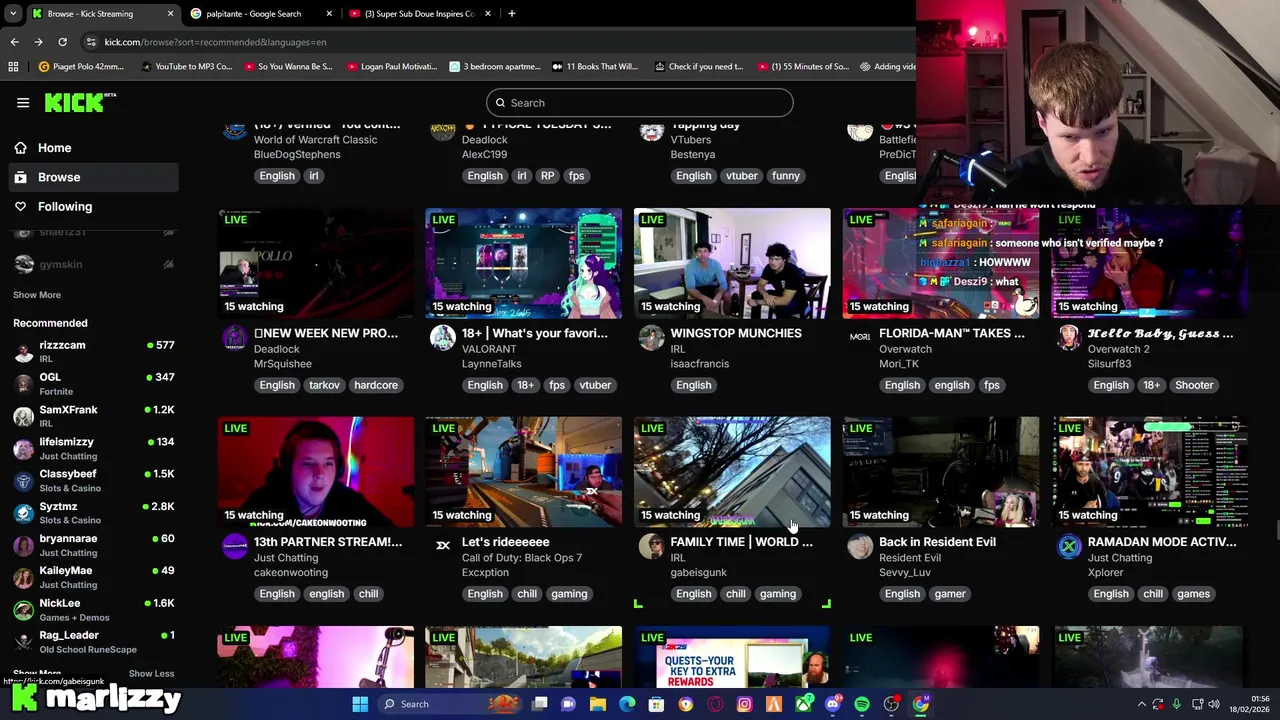Open the volume control in system tray

pos(1213,704)
